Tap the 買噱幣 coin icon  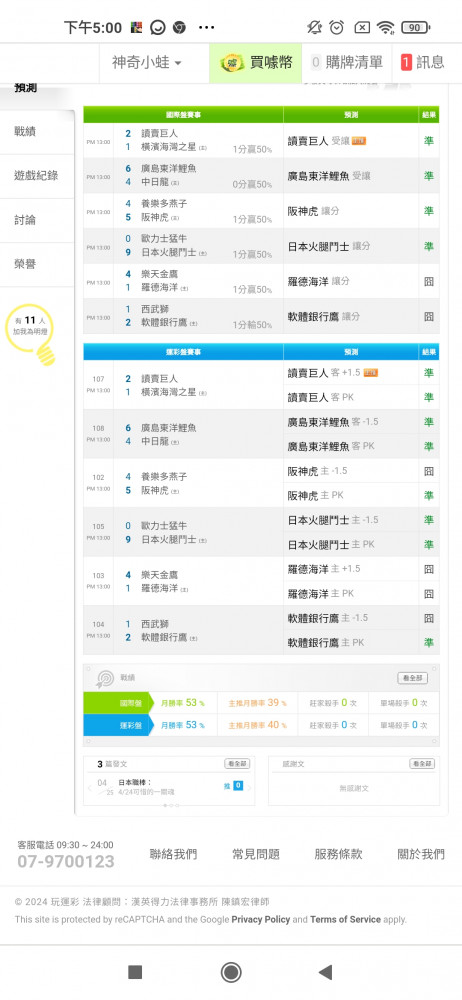(x=232, y=62)
